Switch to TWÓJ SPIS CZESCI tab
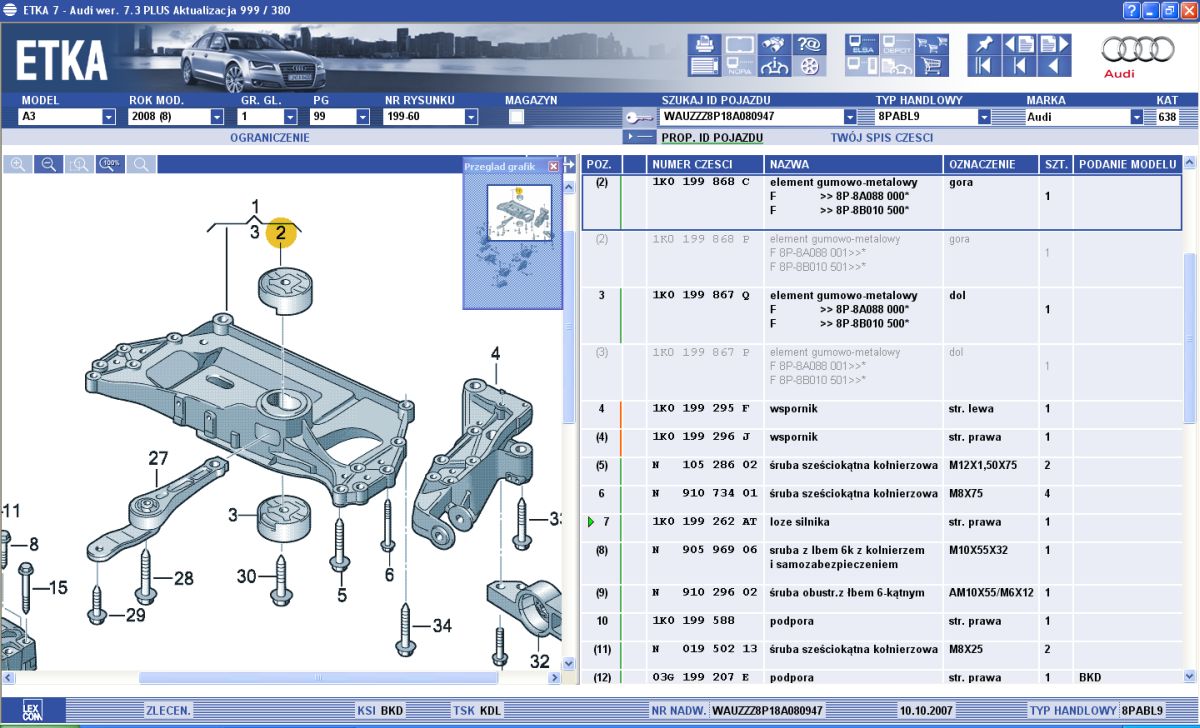The width and height of the screenshot is (1200, 728). point(882,138)
